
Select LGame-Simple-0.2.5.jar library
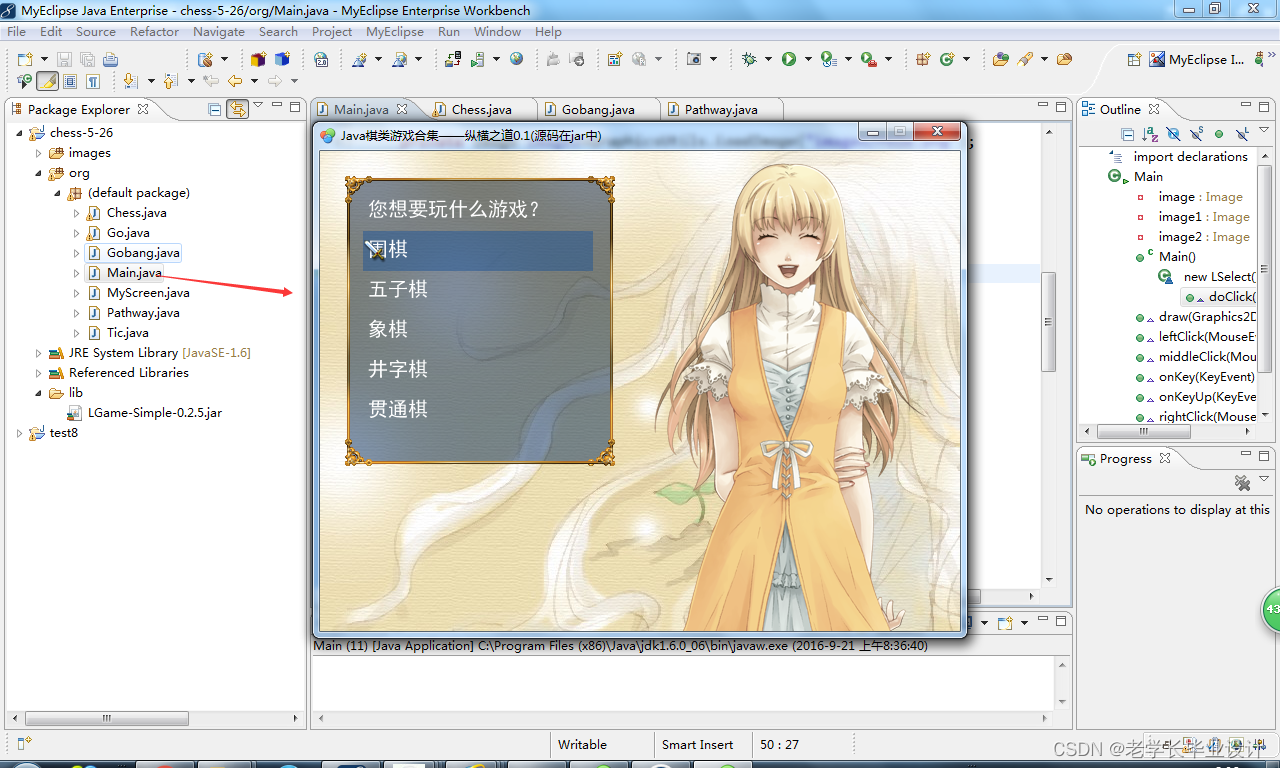(x=154, y=413)
